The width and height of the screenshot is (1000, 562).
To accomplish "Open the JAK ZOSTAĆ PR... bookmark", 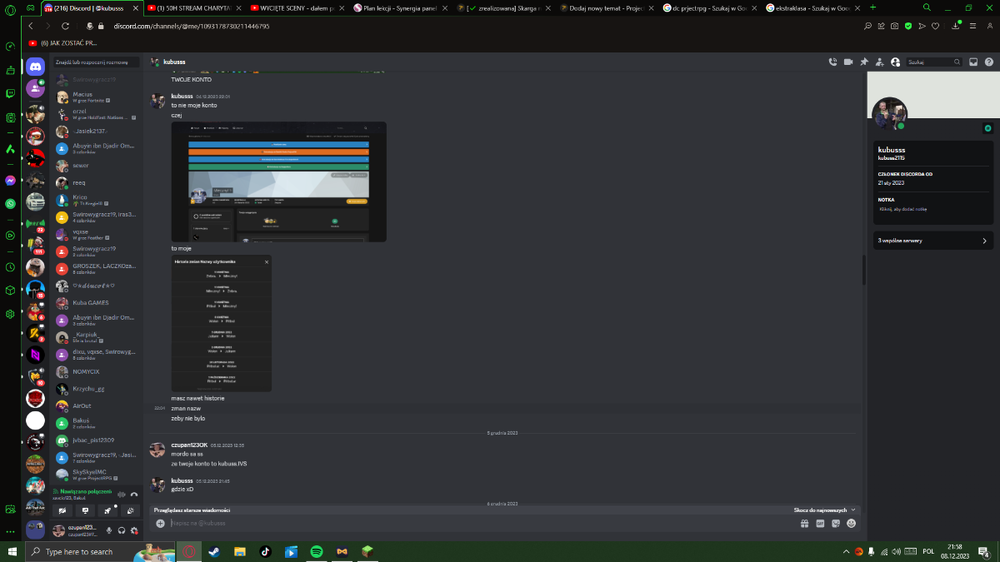I will [62, 43].
